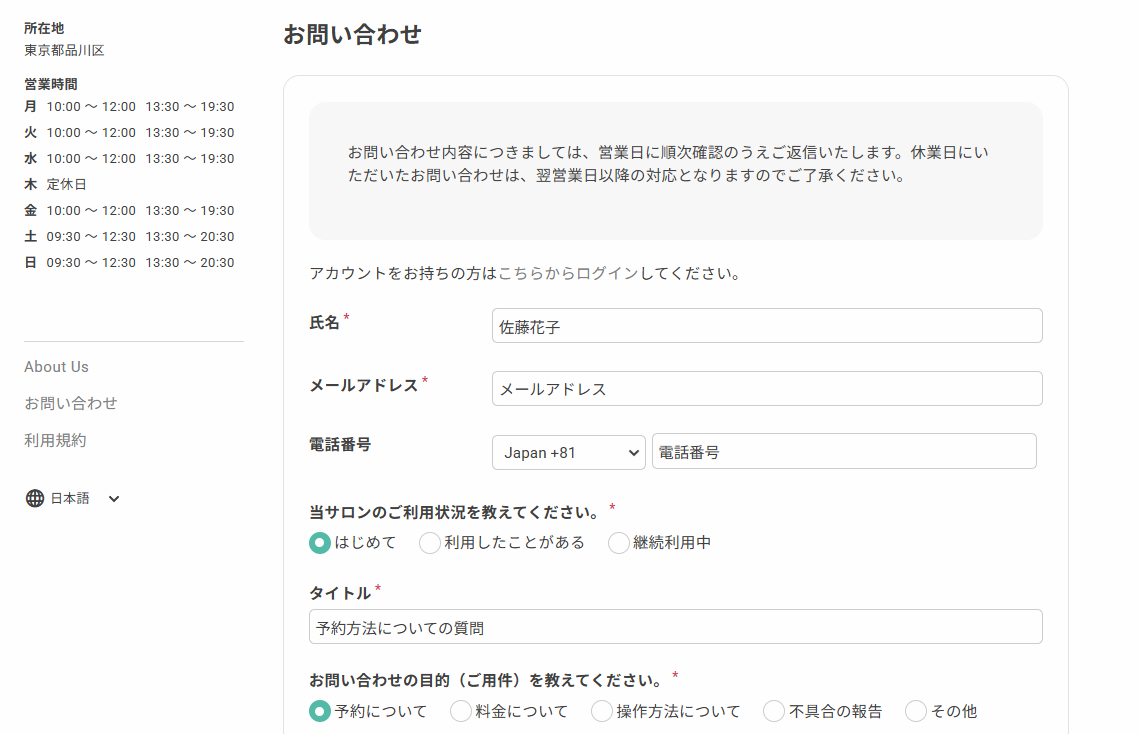1139x734 pixels.
Task: Expand the 日本語 language chevron
Action: pyautogui.click(x=114, y=499)
